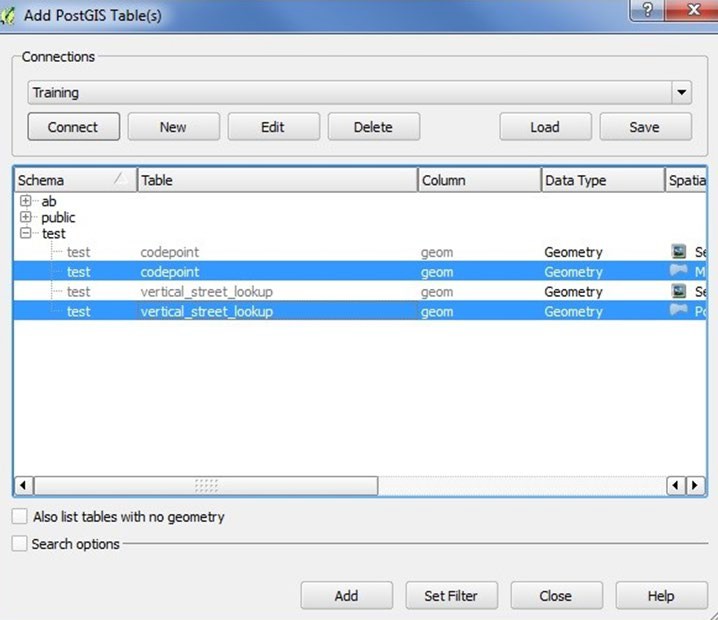Click the Delete connection button
The height and width of the screenshot is (620, 718).
coord(374,127)
